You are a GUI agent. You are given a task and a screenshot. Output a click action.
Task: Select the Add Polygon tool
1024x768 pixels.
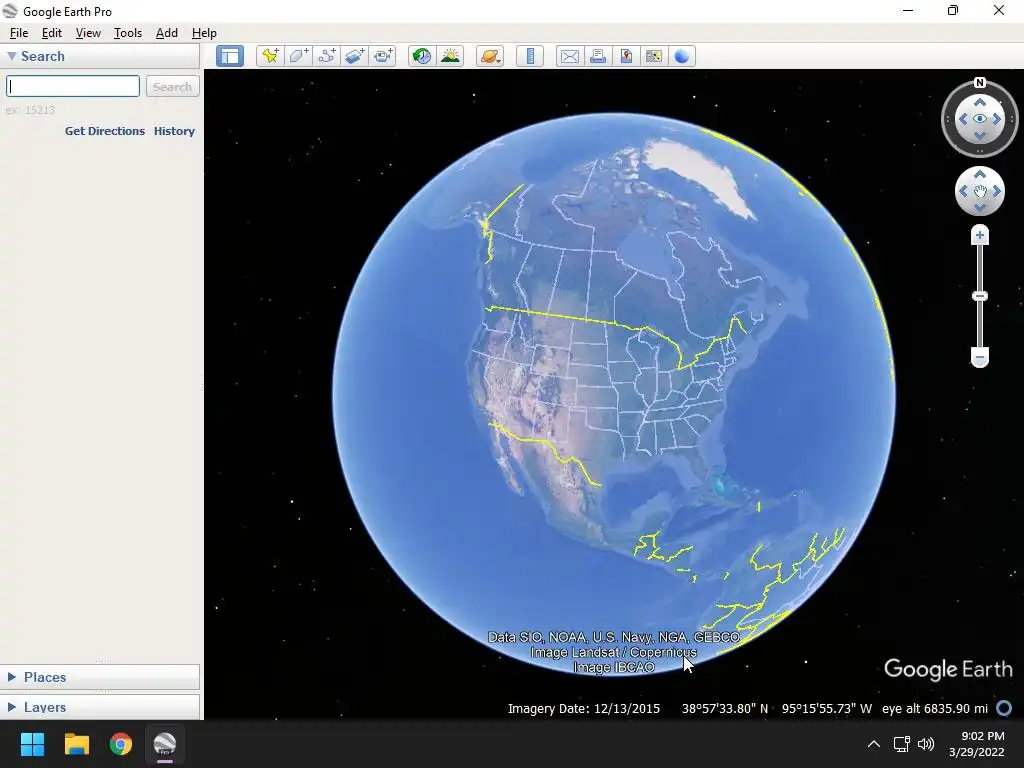(x=298, y=56)
